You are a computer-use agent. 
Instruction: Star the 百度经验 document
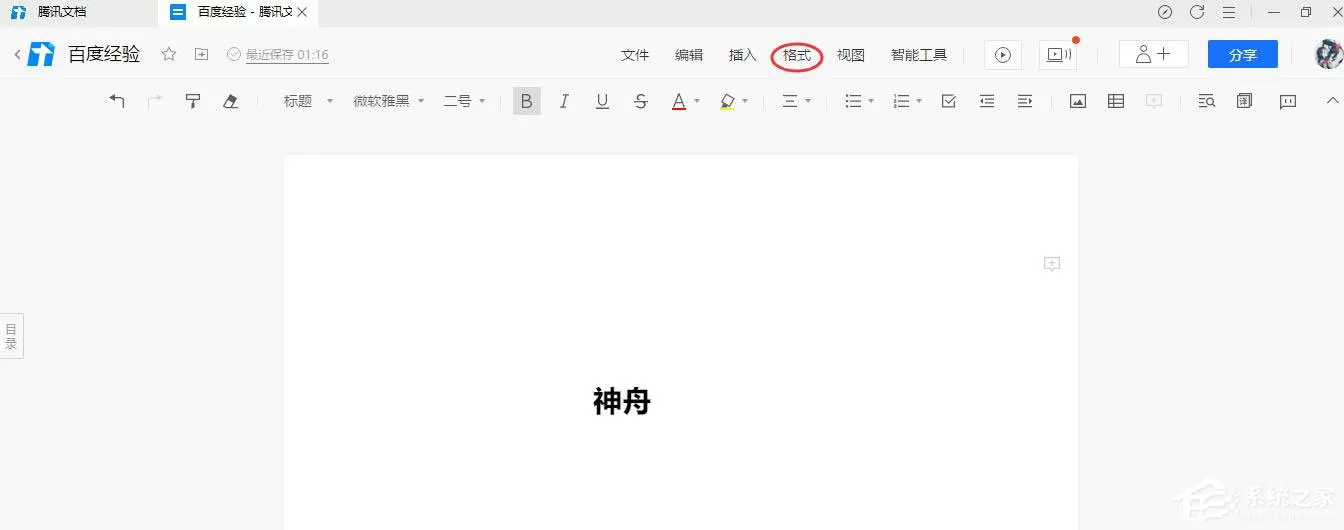(169, 54)
